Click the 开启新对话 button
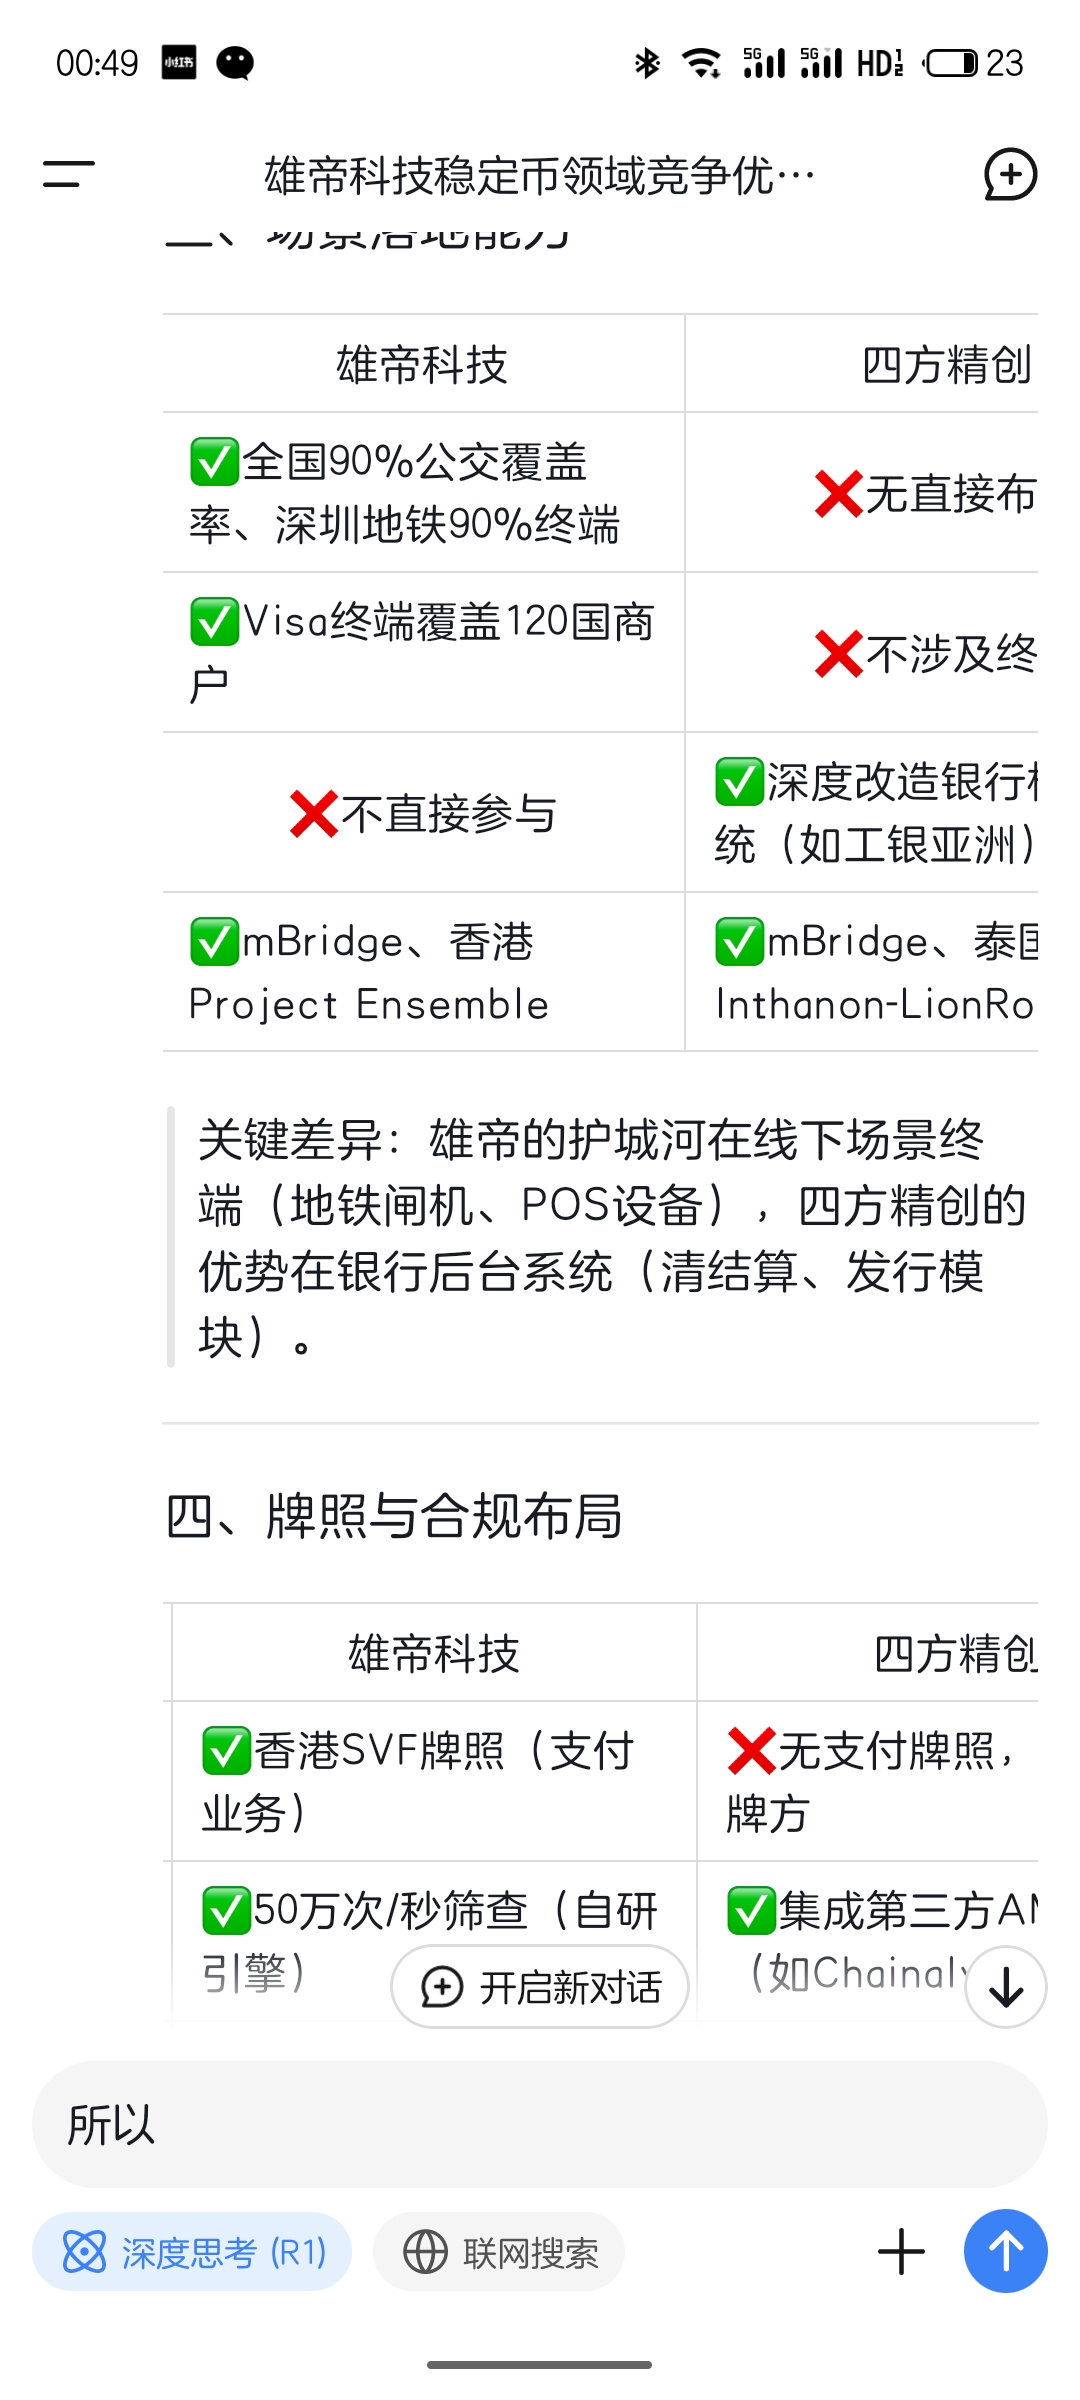 coord(540,1987)
